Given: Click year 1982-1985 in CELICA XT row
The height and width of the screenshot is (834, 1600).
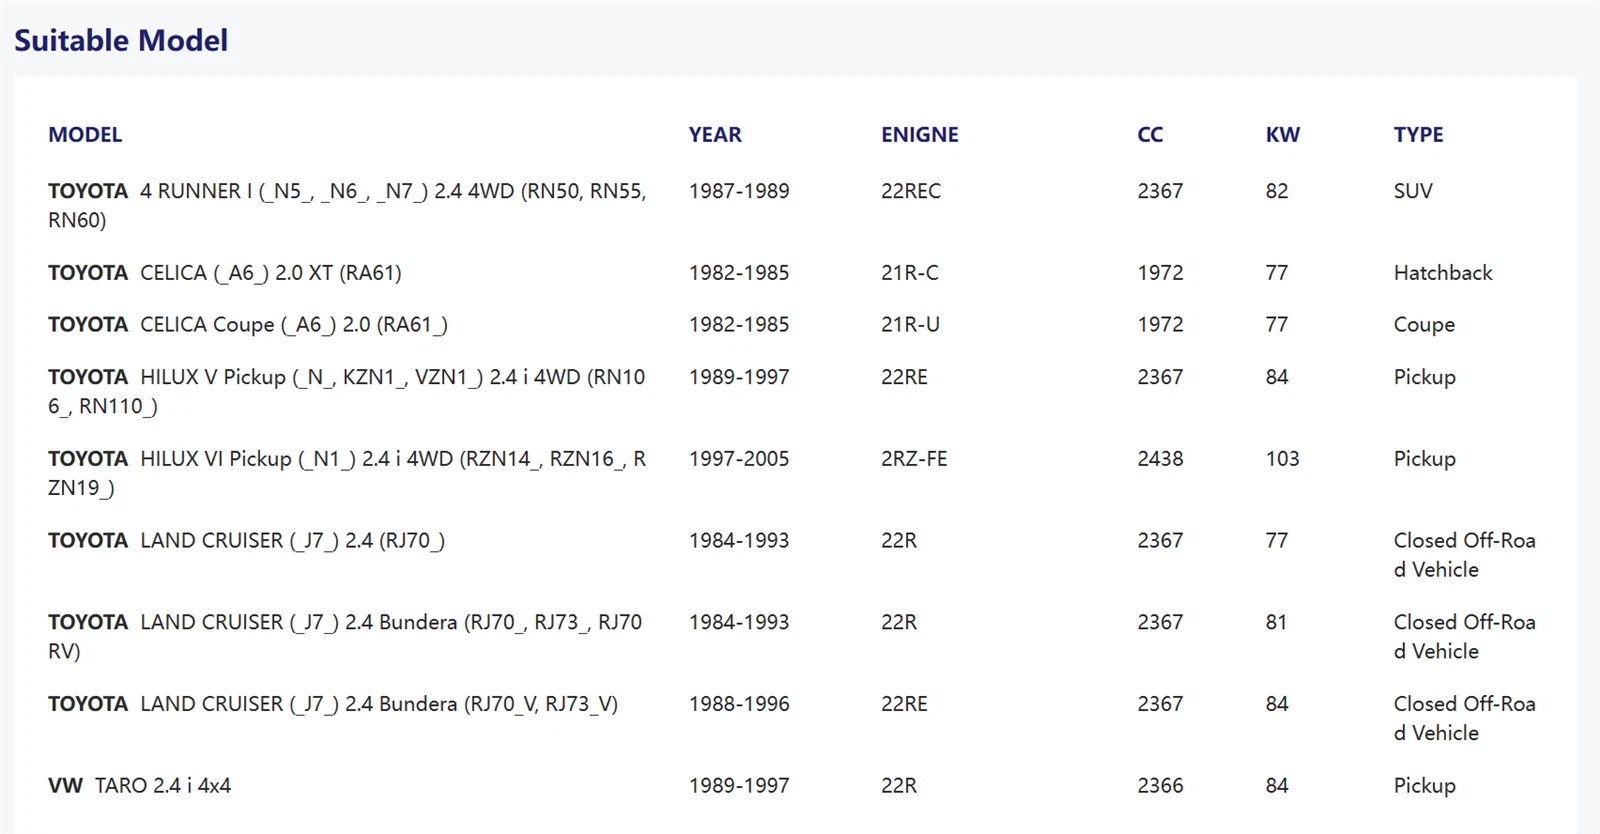Looking at the screenshot, I should click(x=739, y=273).
